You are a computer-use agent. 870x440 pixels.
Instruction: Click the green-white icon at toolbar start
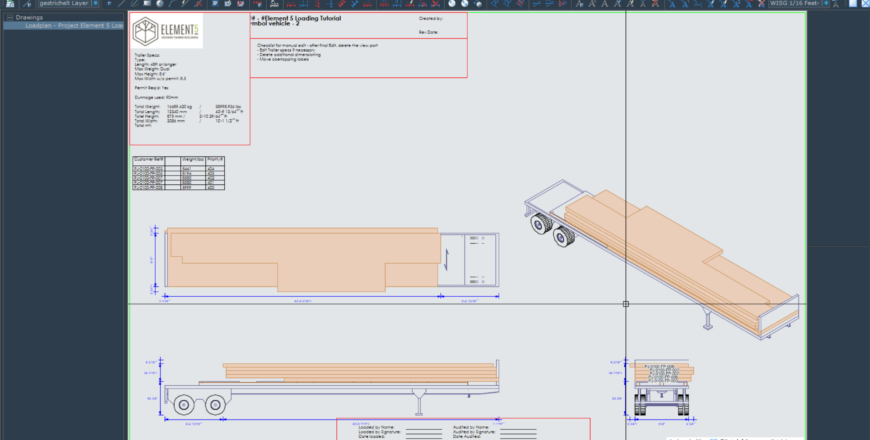pos(10,3)
